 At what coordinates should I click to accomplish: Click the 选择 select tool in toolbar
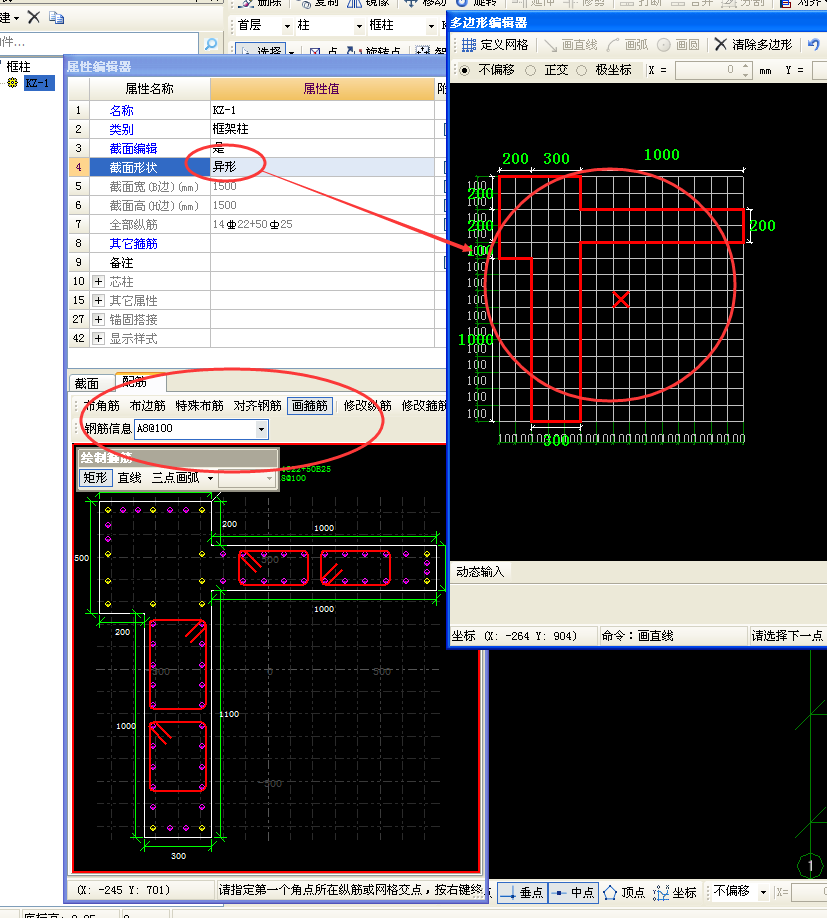[x=262, y=52]
